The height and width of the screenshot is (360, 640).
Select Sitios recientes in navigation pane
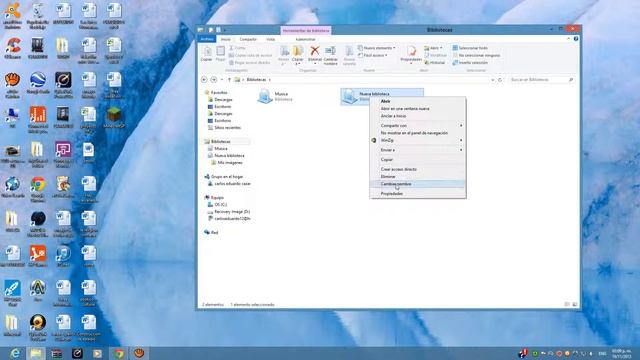tap(224, 128)
